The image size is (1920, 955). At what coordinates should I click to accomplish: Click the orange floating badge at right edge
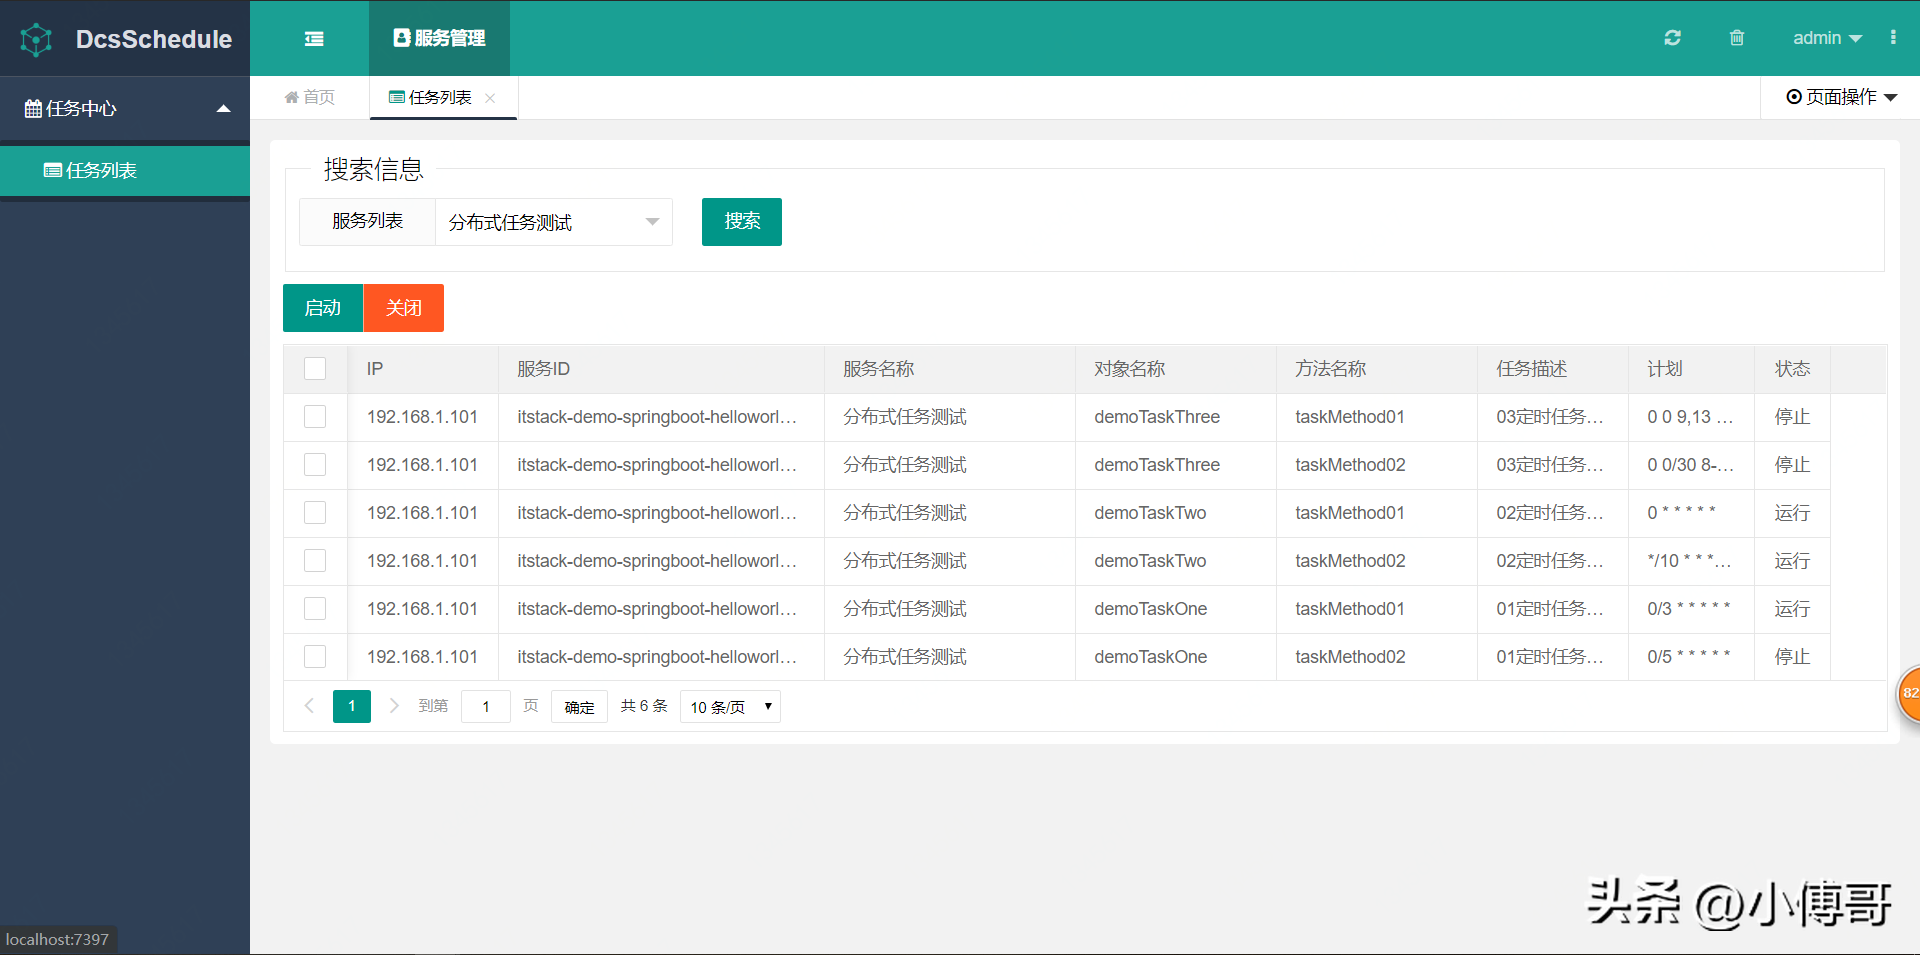pyautogui.click(x=1909, y=693)
